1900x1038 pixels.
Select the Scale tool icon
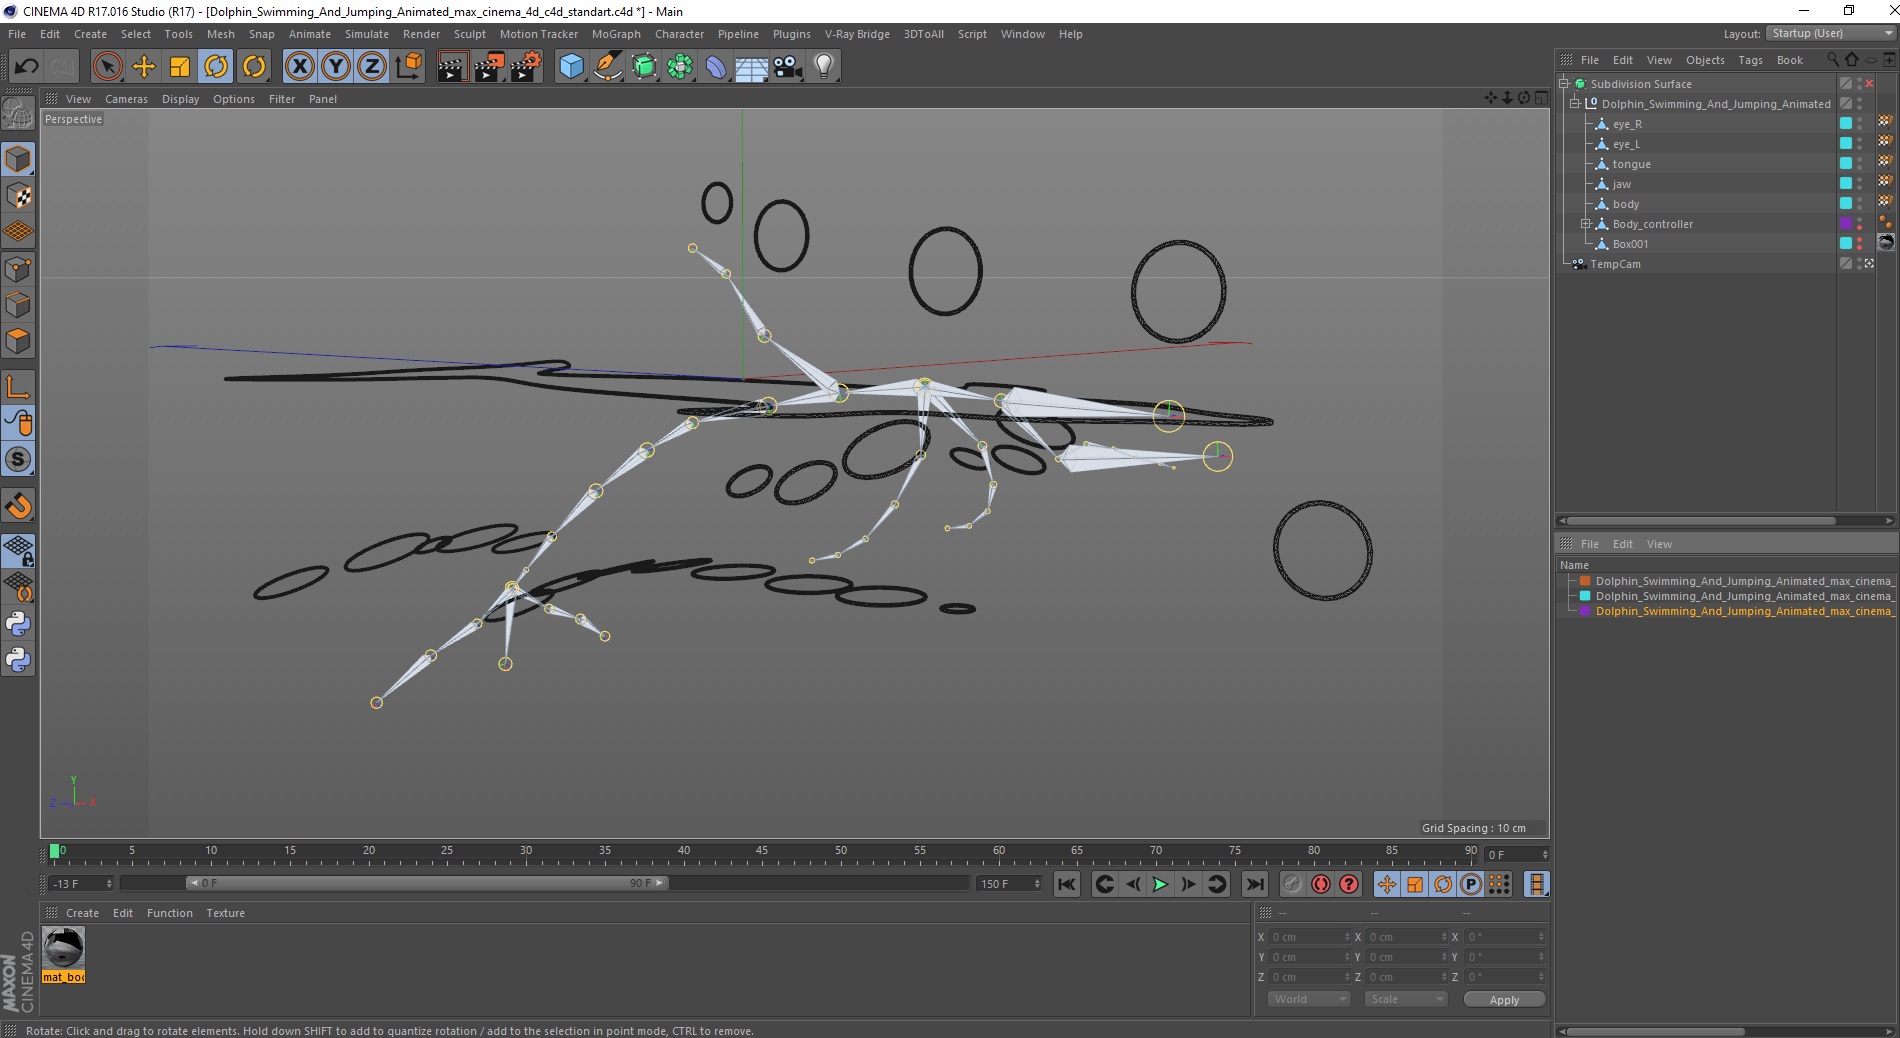(x=180, y=66)
